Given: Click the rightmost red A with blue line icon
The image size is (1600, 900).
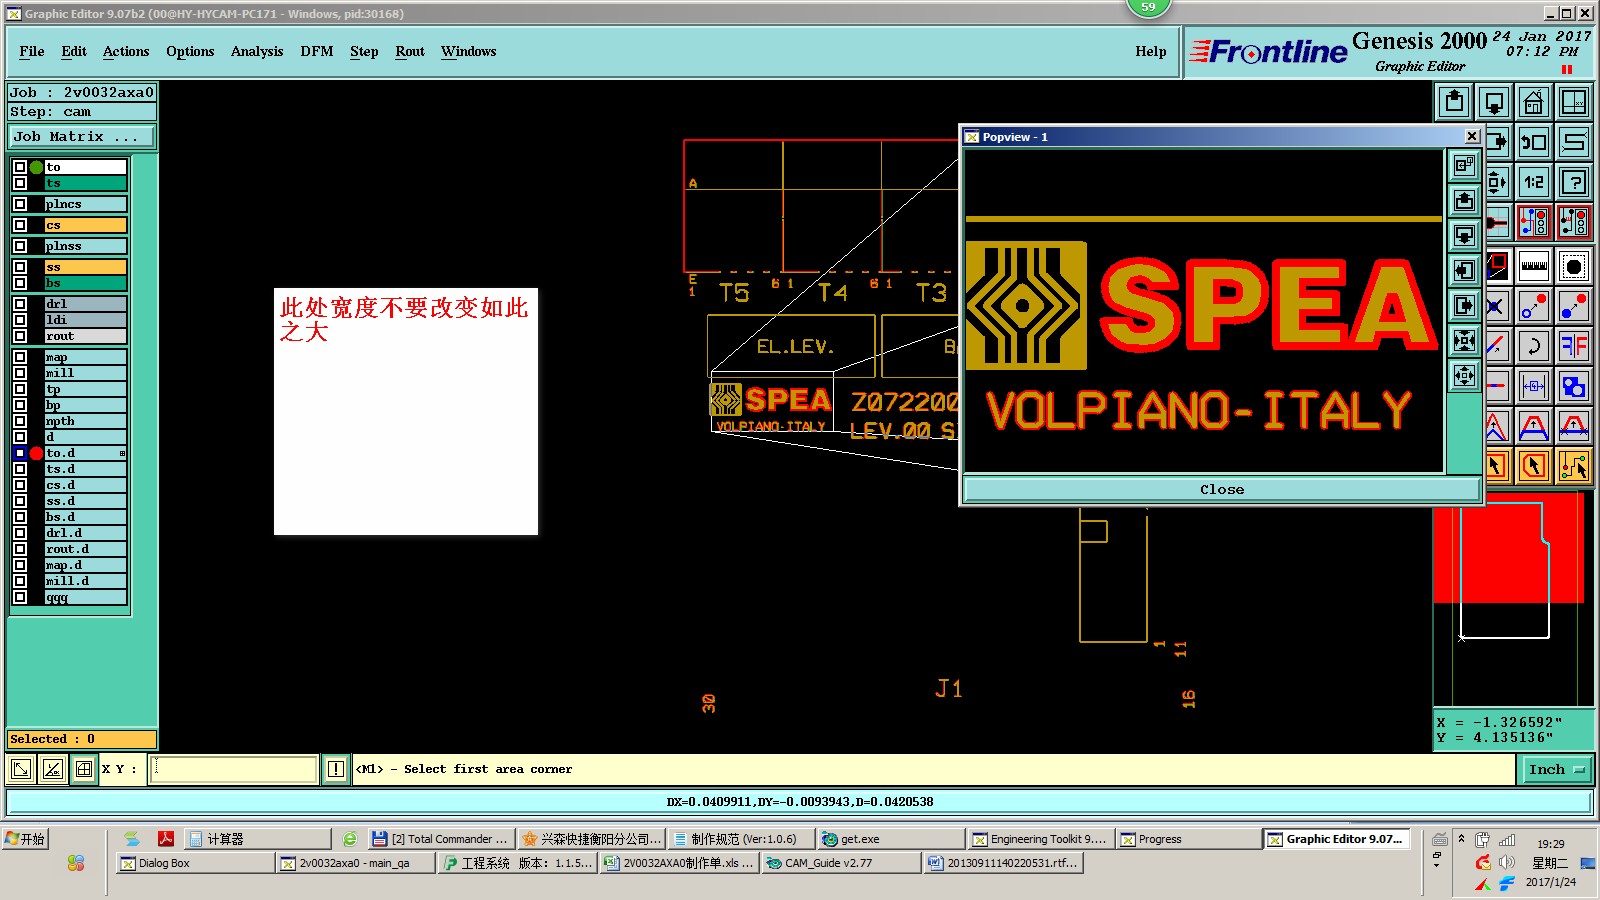Looking at the screenshot, I should (x=1574, y=427).
